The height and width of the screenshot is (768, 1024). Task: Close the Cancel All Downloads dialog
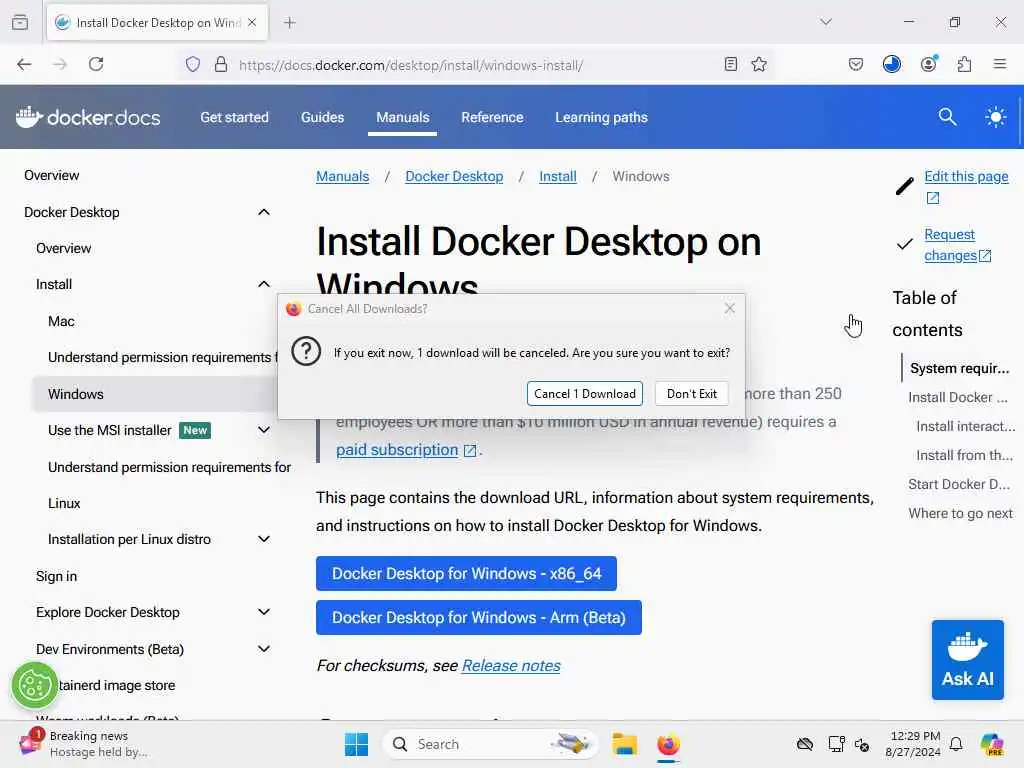pos(729,308)
